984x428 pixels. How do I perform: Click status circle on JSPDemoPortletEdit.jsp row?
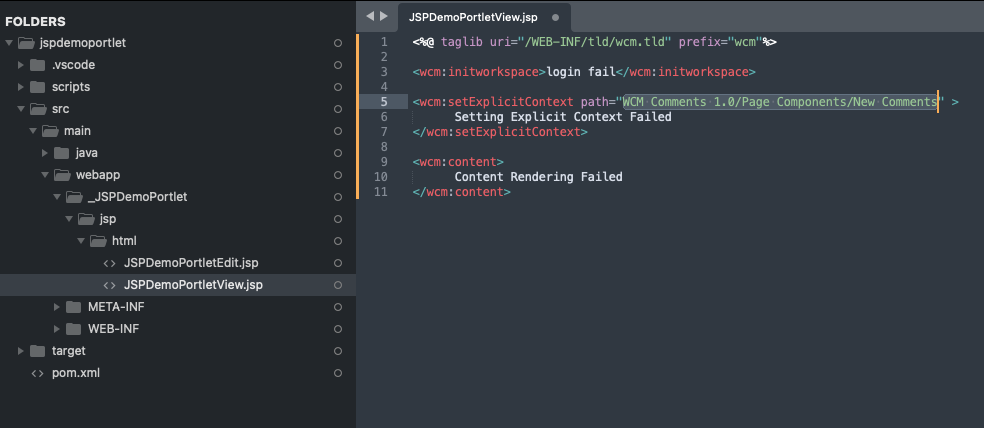point(338,263)
